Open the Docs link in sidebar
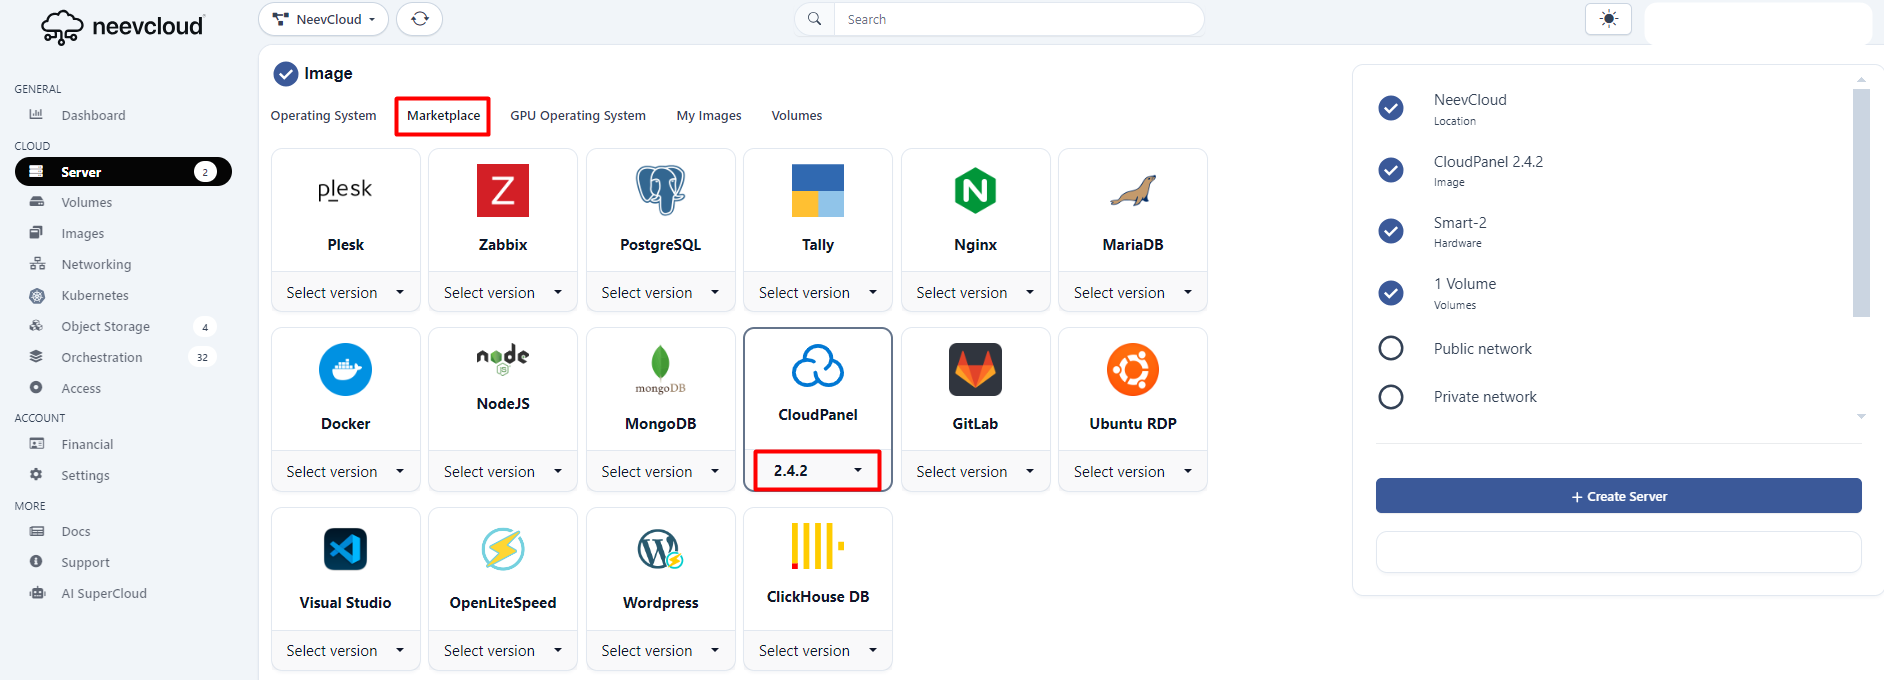This screenshot has height=680, width=1884. [76, 531]
